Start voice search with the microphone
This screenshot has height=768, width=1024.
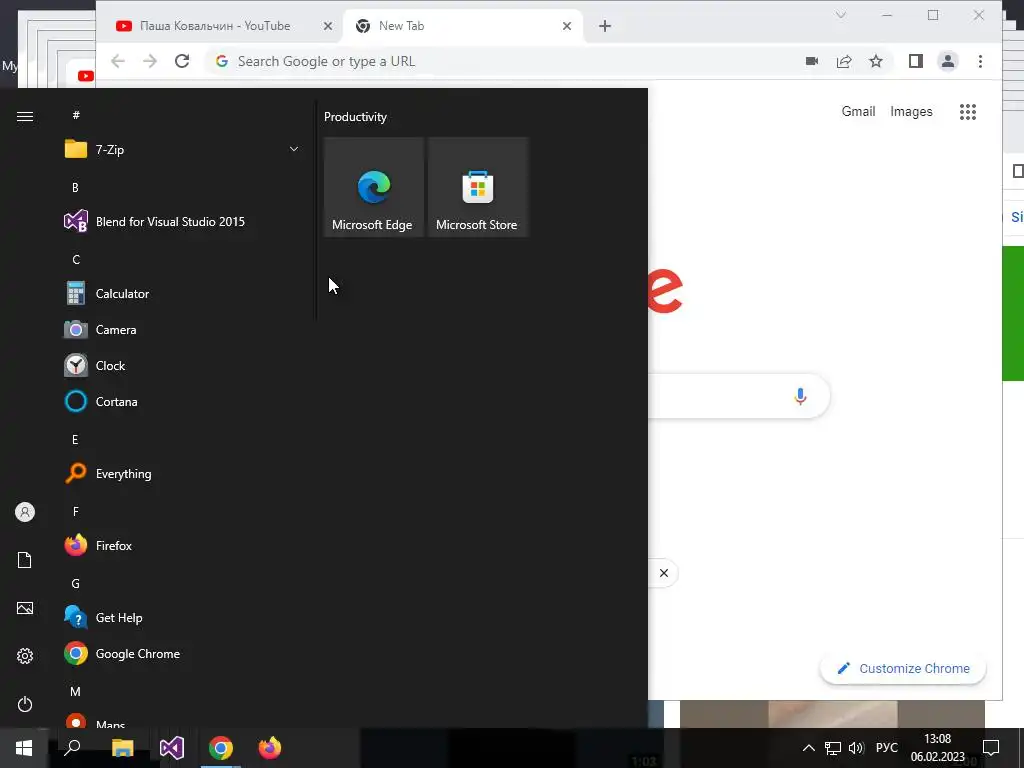pos(800,396)
